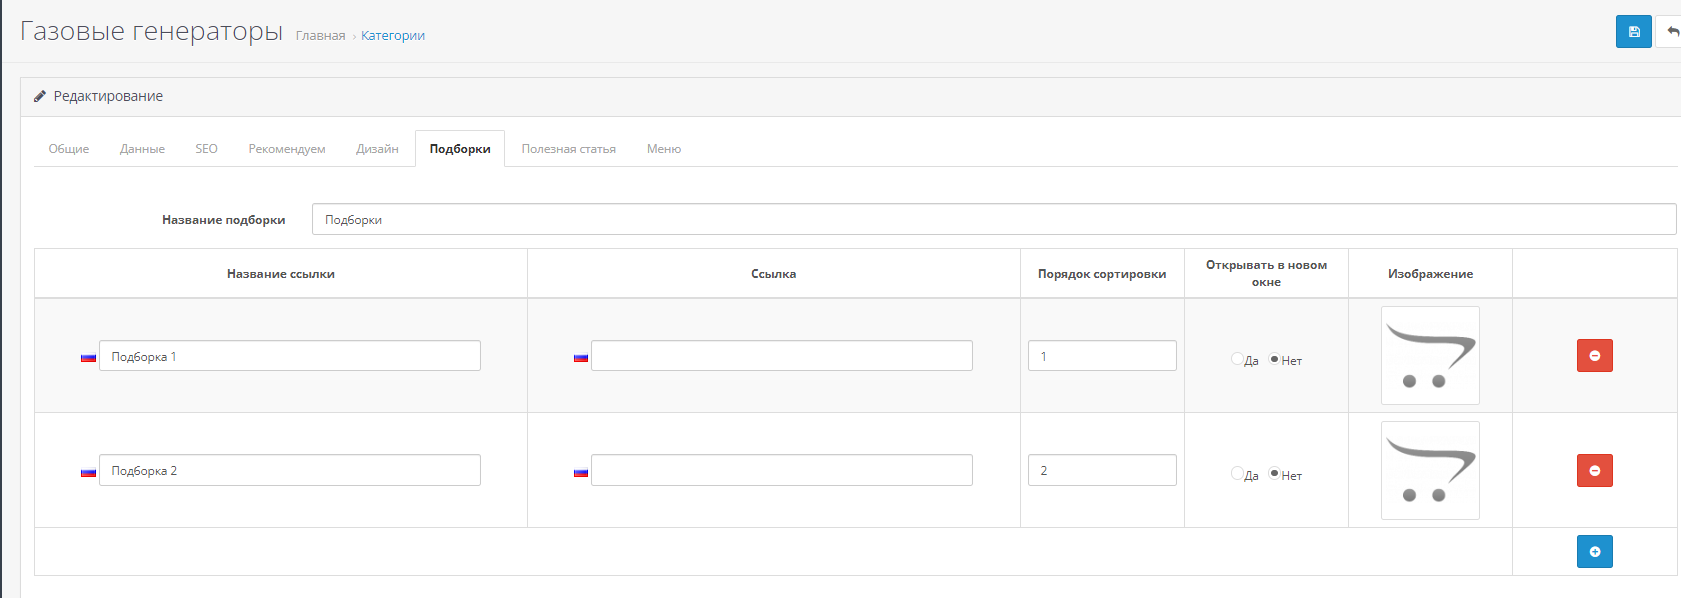Click the Главная breadcrumb link

[x=320, y=36]
